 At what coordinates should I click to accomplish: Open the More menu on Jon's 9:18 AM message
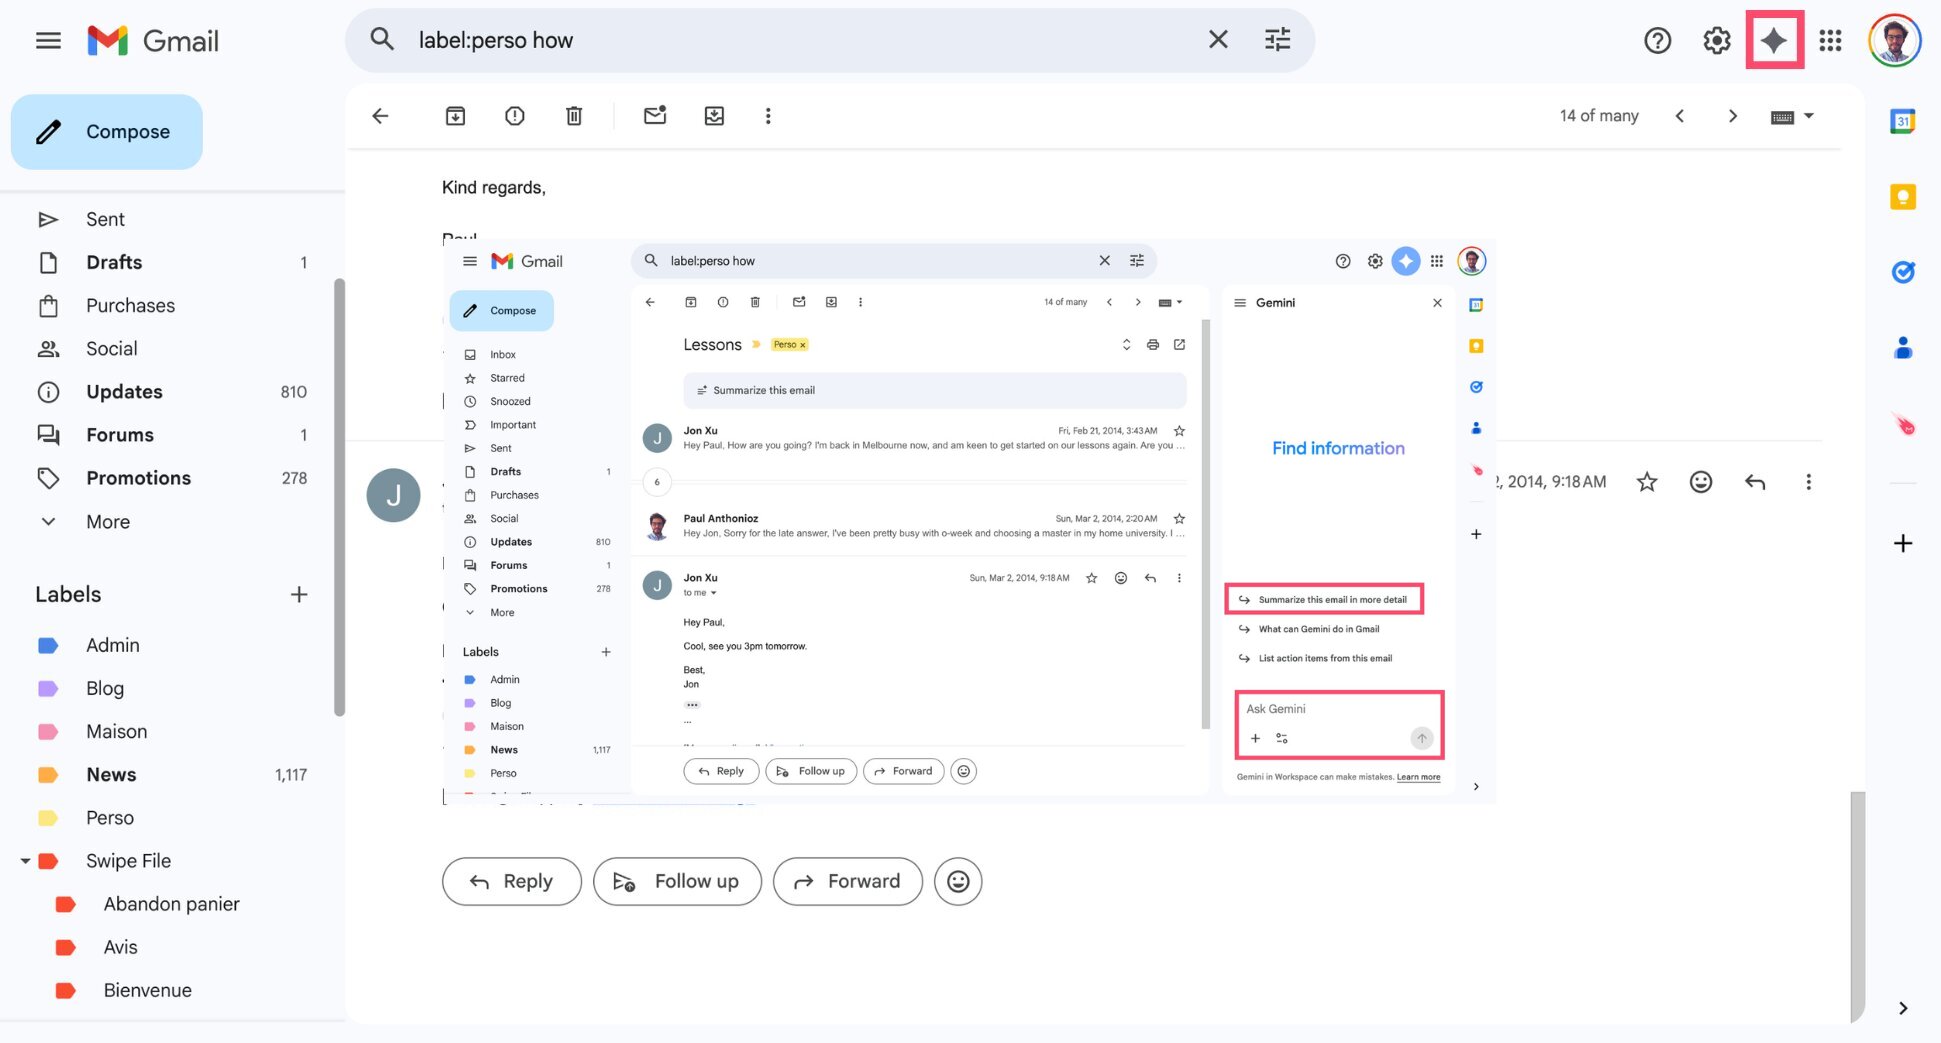pos(1808,482)
